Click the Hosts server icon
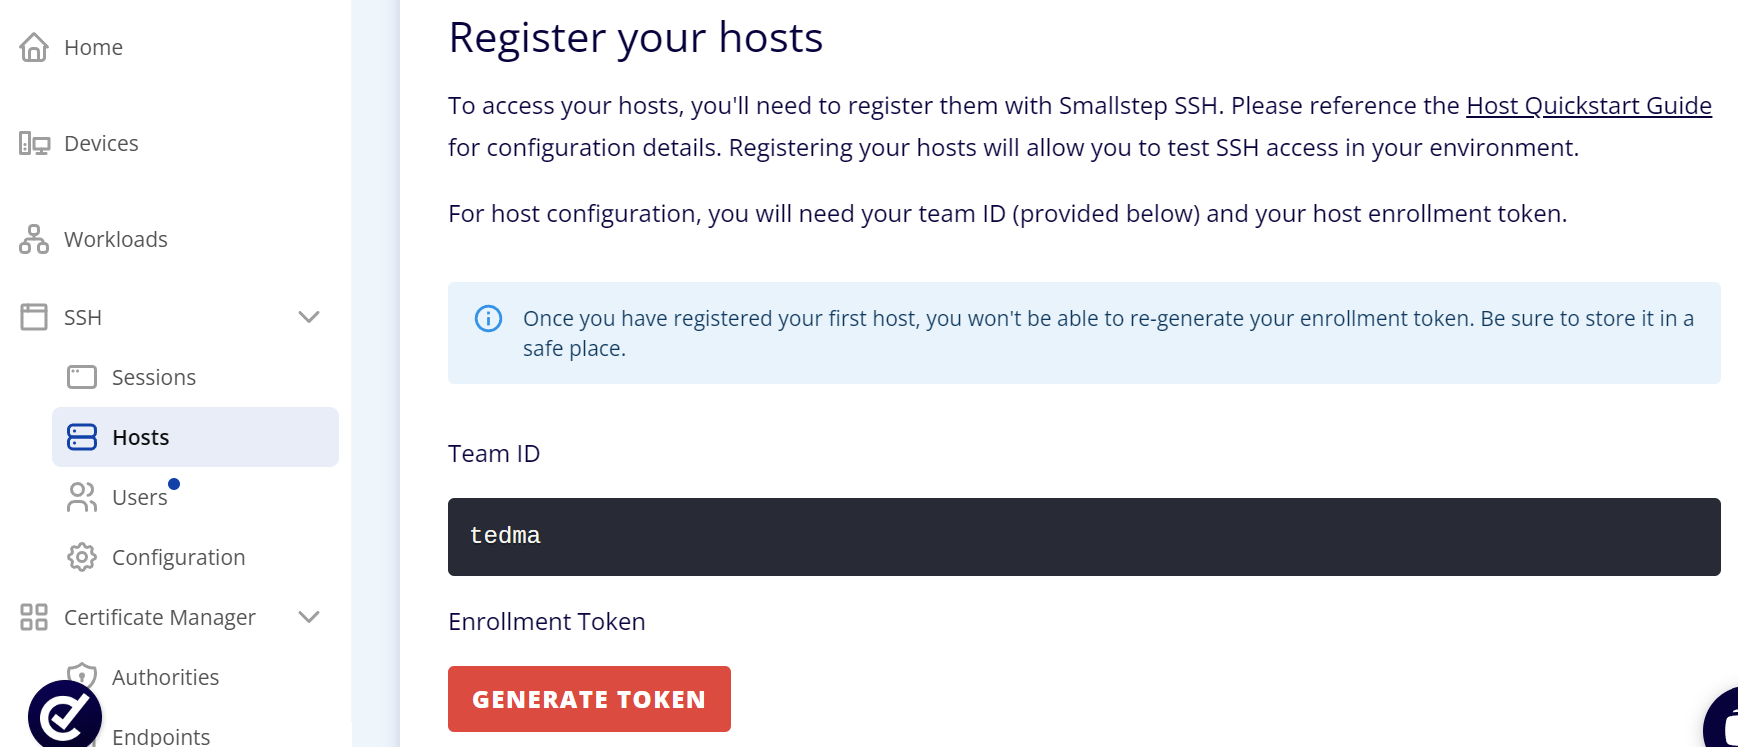 (81, 437)
